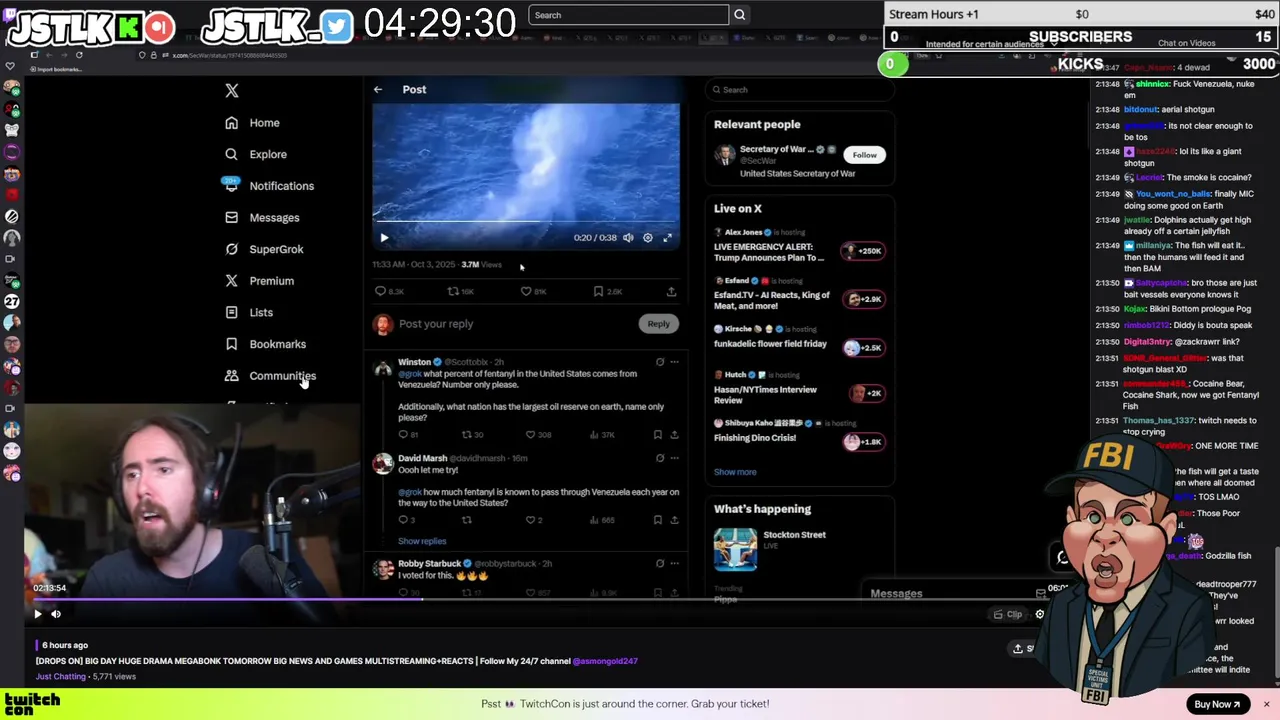Like David Marsh's reply
The height and width of the screenshot is (720, 1280).
pos(531,520)
